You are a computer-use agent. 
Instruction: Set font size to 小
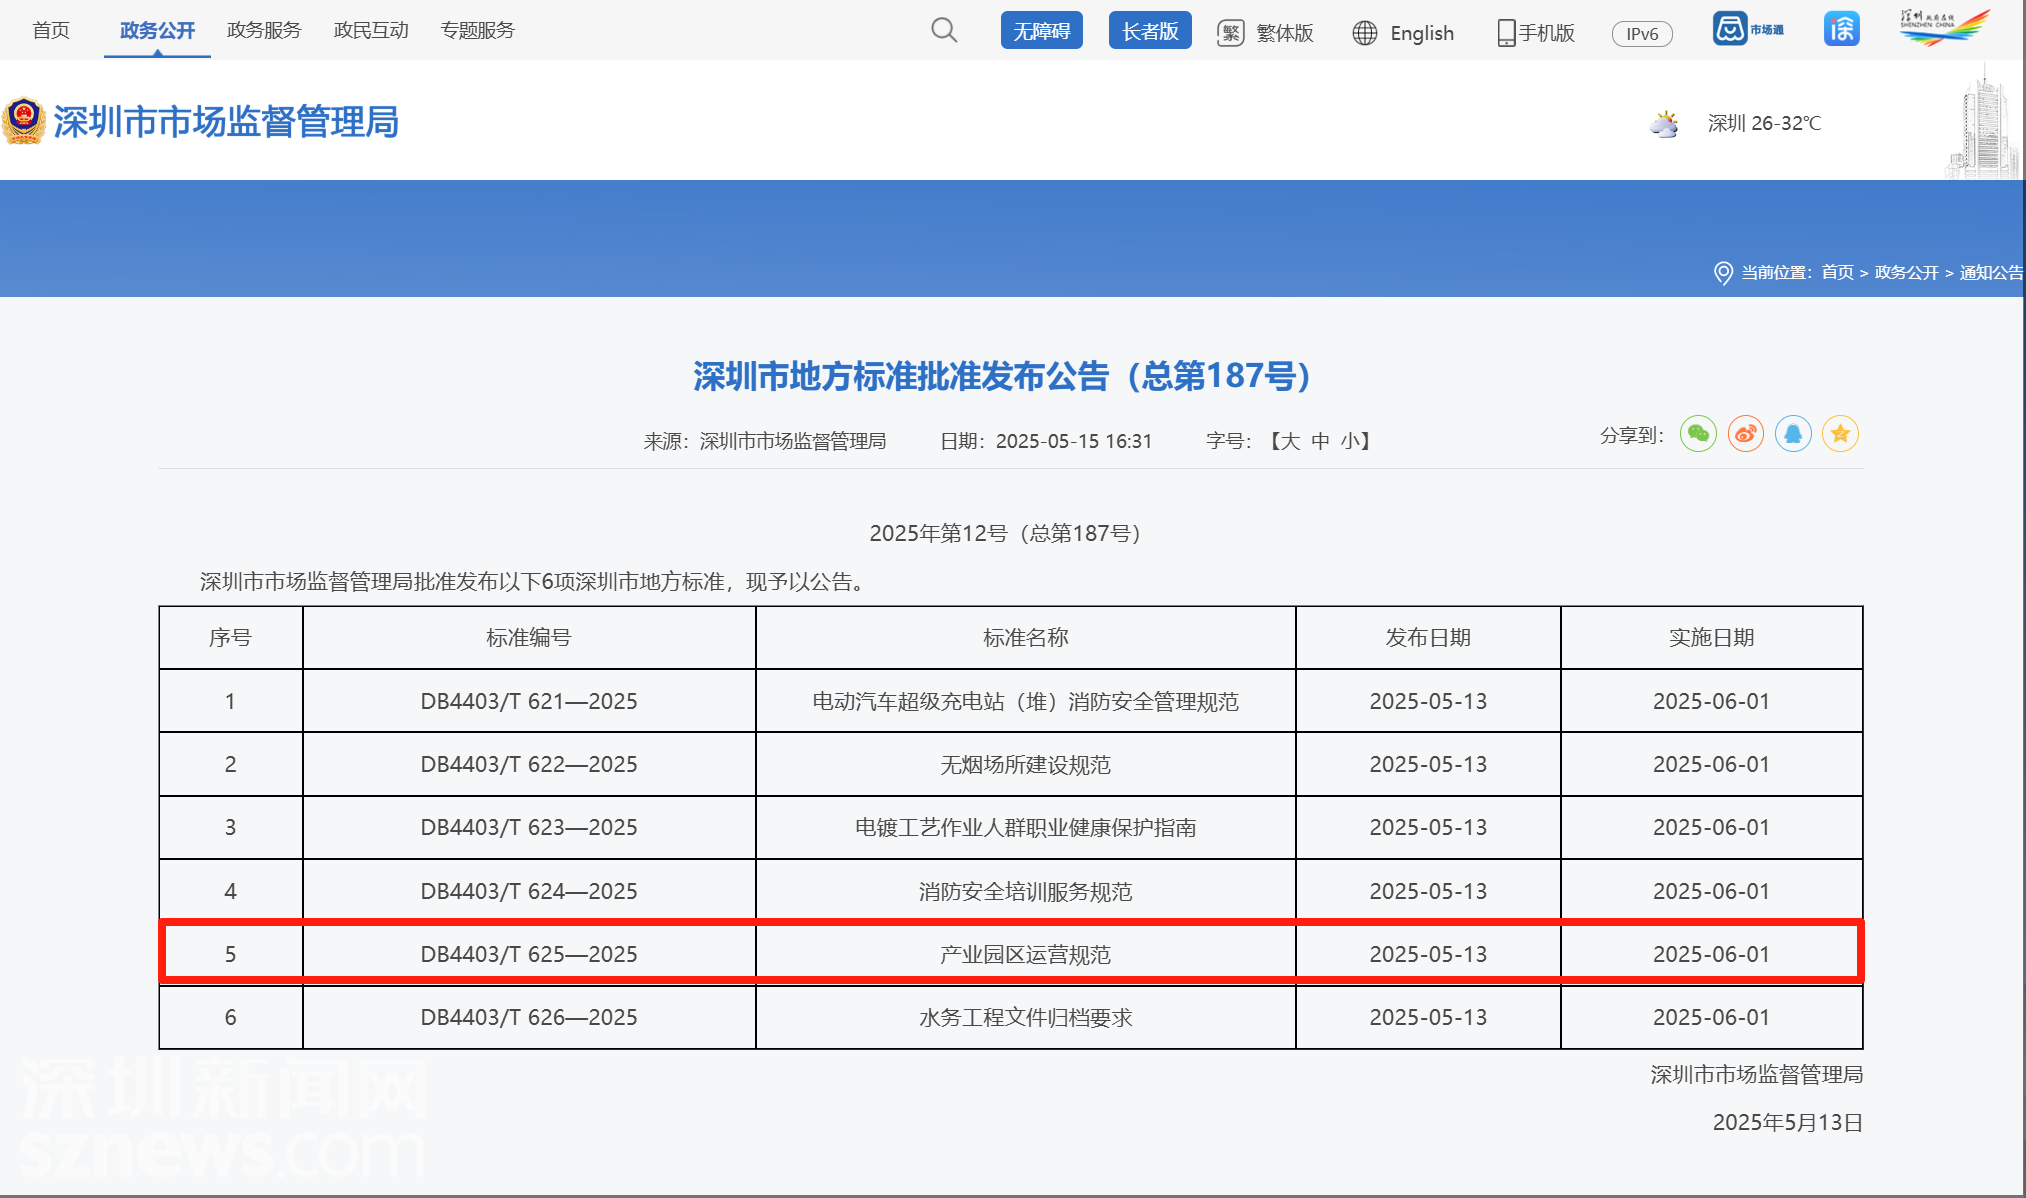(x=1349, y=441)
